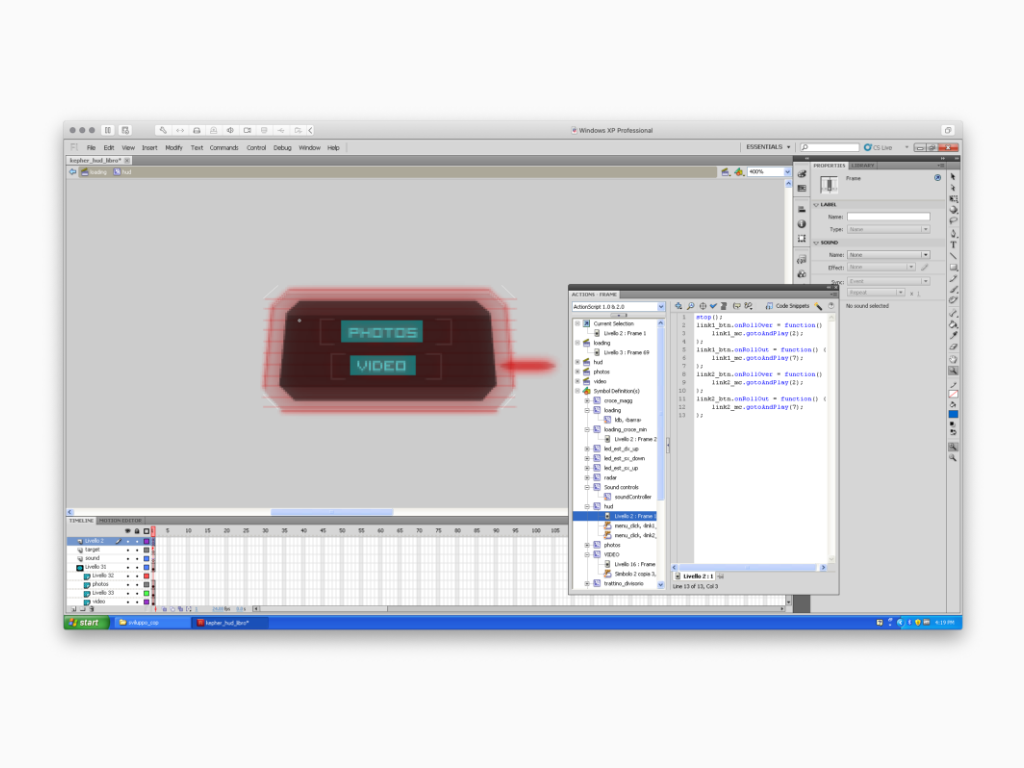Click the hud breadcrumb in edit bar
Image resolution: width=1024 pixels, height=768 pixels.
click(123, 172)
